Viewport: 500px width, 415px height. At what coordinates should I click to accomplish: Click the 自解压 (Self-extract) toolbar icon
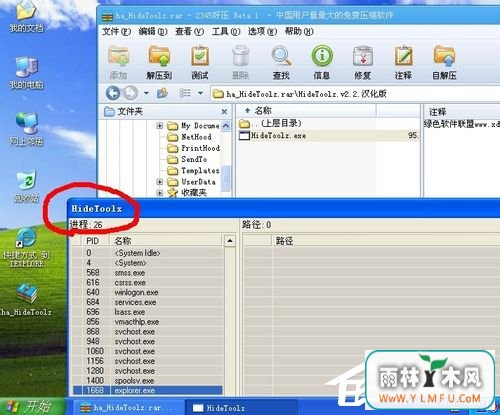(444, 63)
